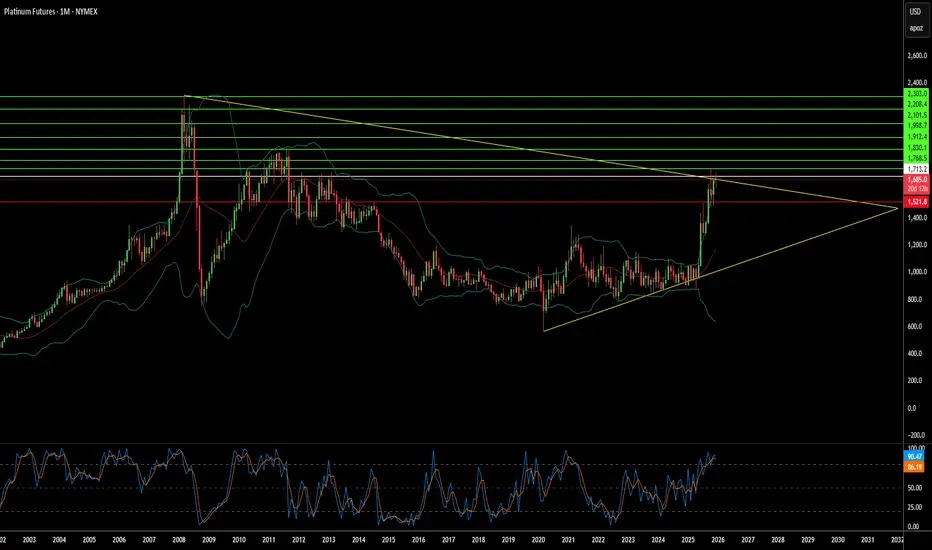Click the red 1,521.8 price label
This screenshot has width=932, height=550.
(x=916, y=202)
